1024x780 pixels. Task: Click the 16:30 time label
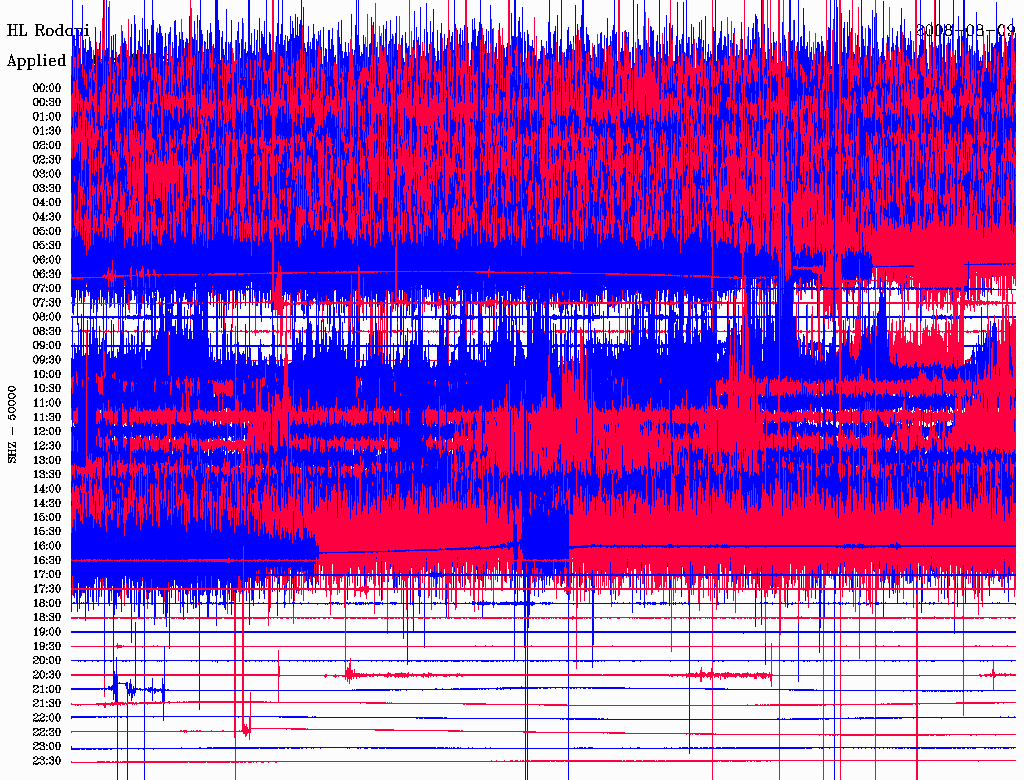tap(47, 560)
